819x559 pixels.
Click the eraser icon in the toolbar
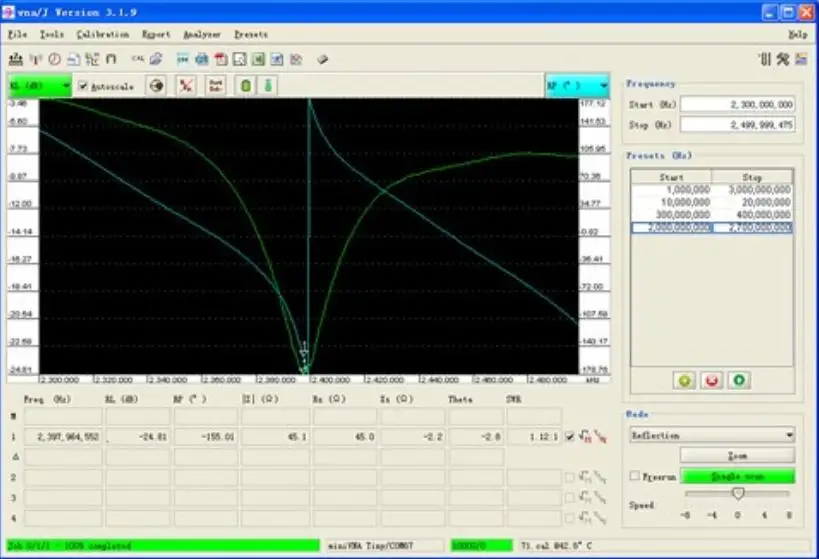click(x=322, y=59)
